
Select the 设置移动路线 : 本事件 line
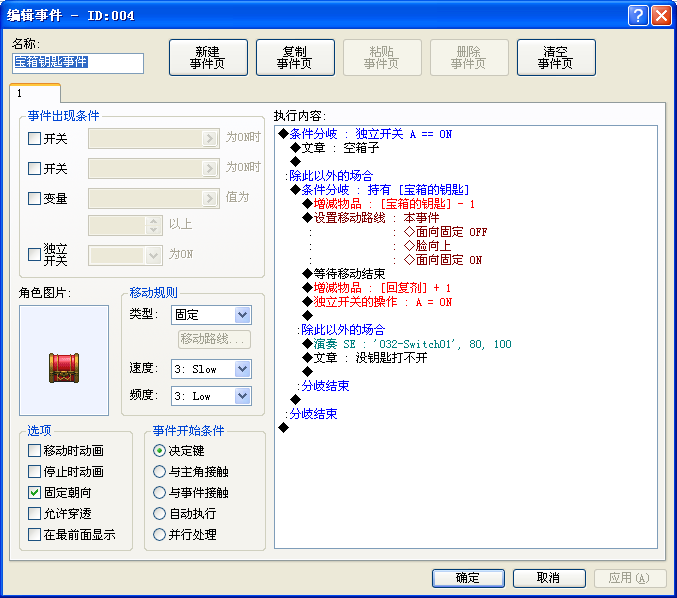pyautogui.click(x=371, y=218)
